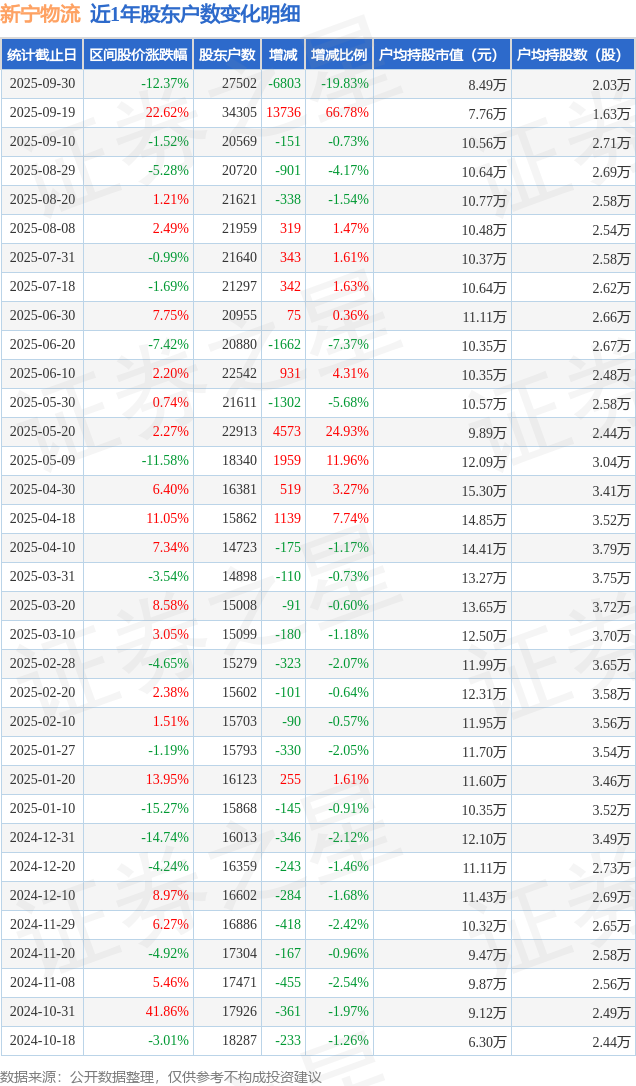Click the 户均持股数（股） column header
The height and width of the screenshot is (1086, 636).
(x=572, y=55)
